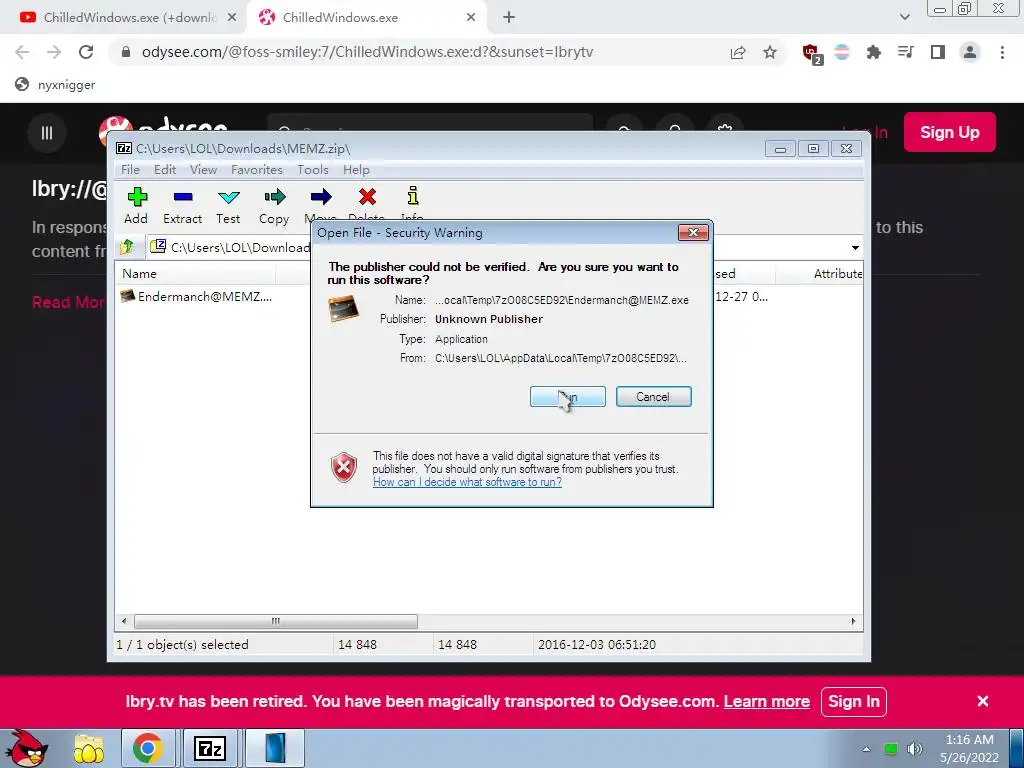Viewport: 1024px width, 768px height.
Task: Click the 7-Zip Add toolbar icon
Action: point(137,197)
